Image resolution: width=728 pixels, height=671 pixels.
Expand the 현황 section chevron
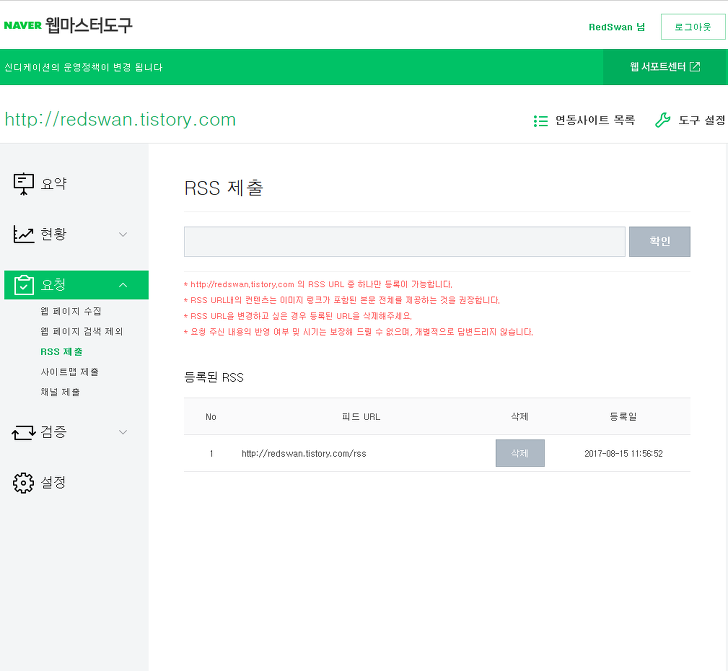tap(123, 234)
